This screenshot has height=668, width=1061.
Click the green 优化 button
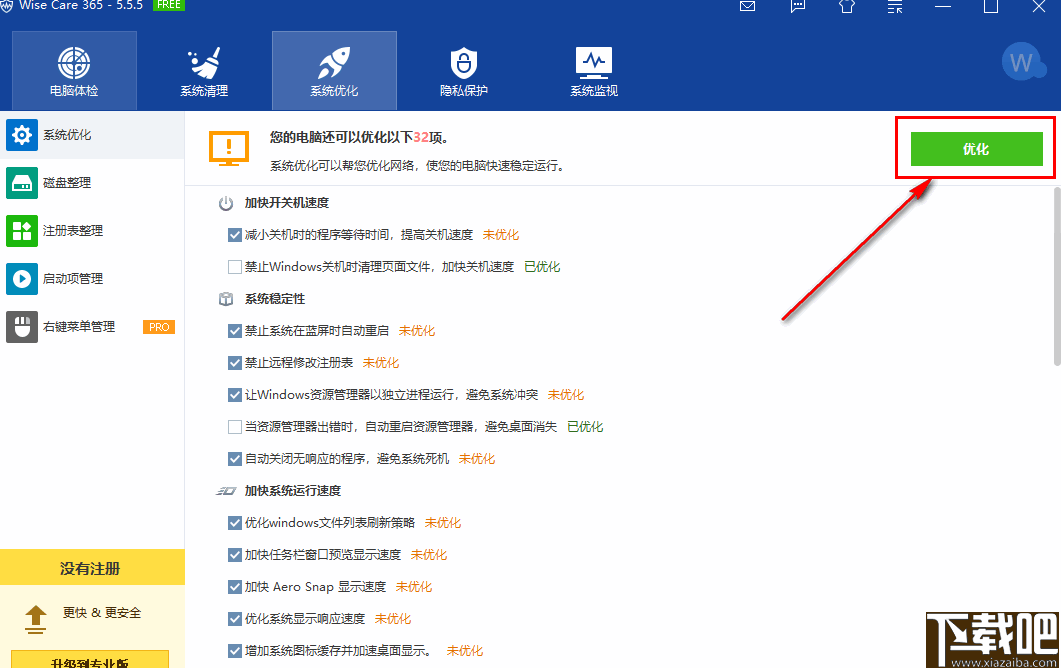click(976, 149)
